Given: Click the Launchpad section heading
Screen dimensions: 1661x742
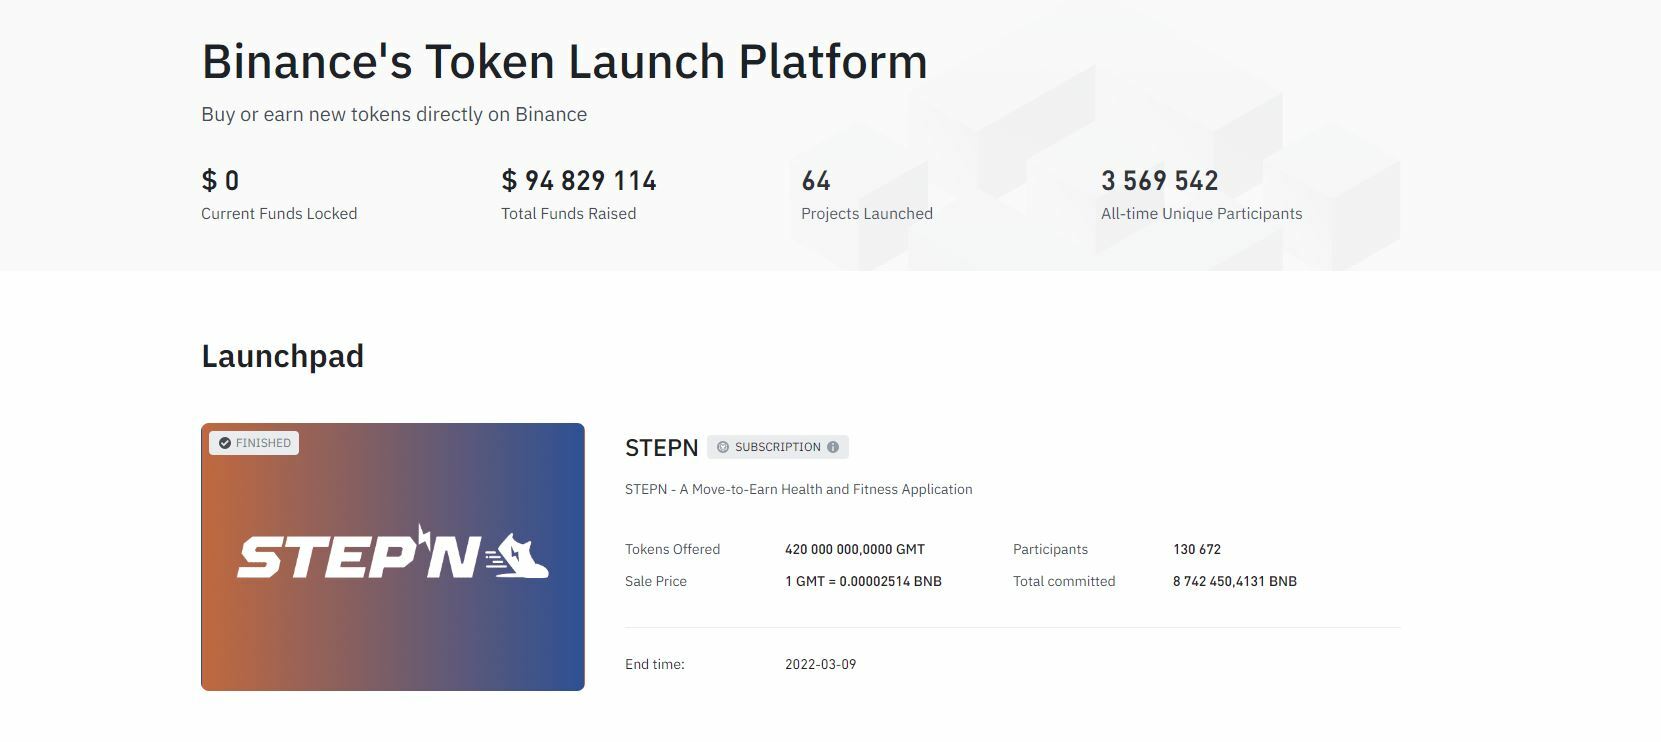Looking at the screenshot, I should pyautogui.click(x=283, y=356).
